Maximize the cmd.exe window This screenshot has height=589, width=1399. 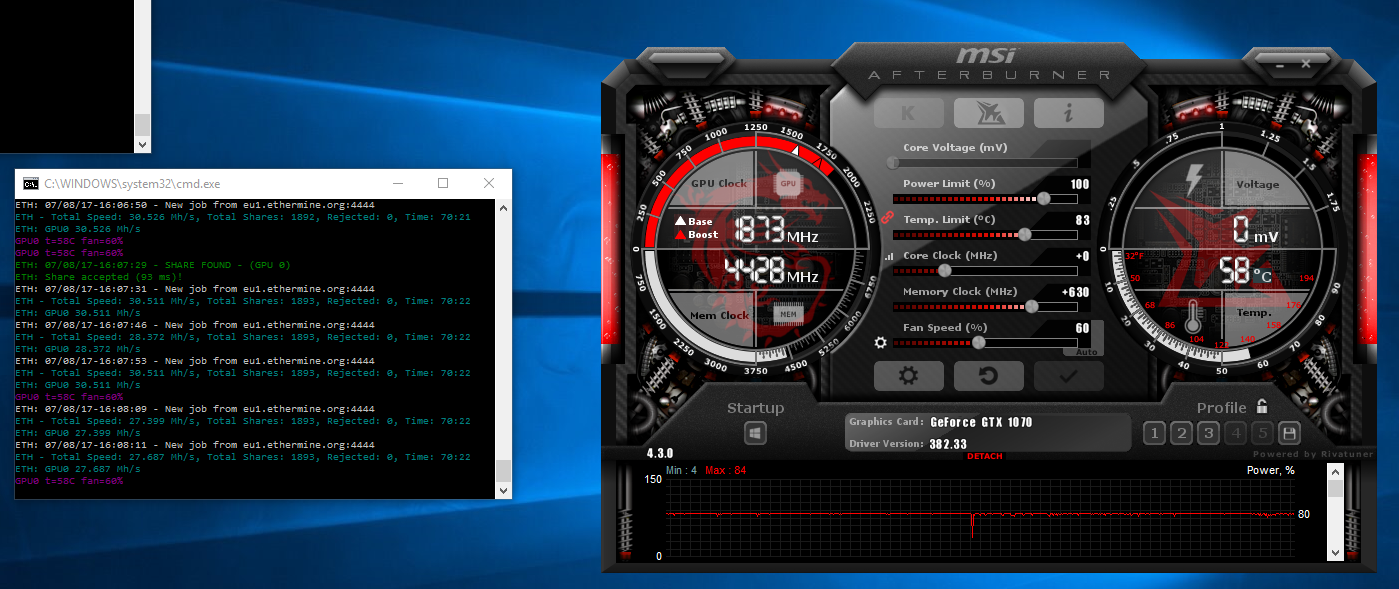443,184
